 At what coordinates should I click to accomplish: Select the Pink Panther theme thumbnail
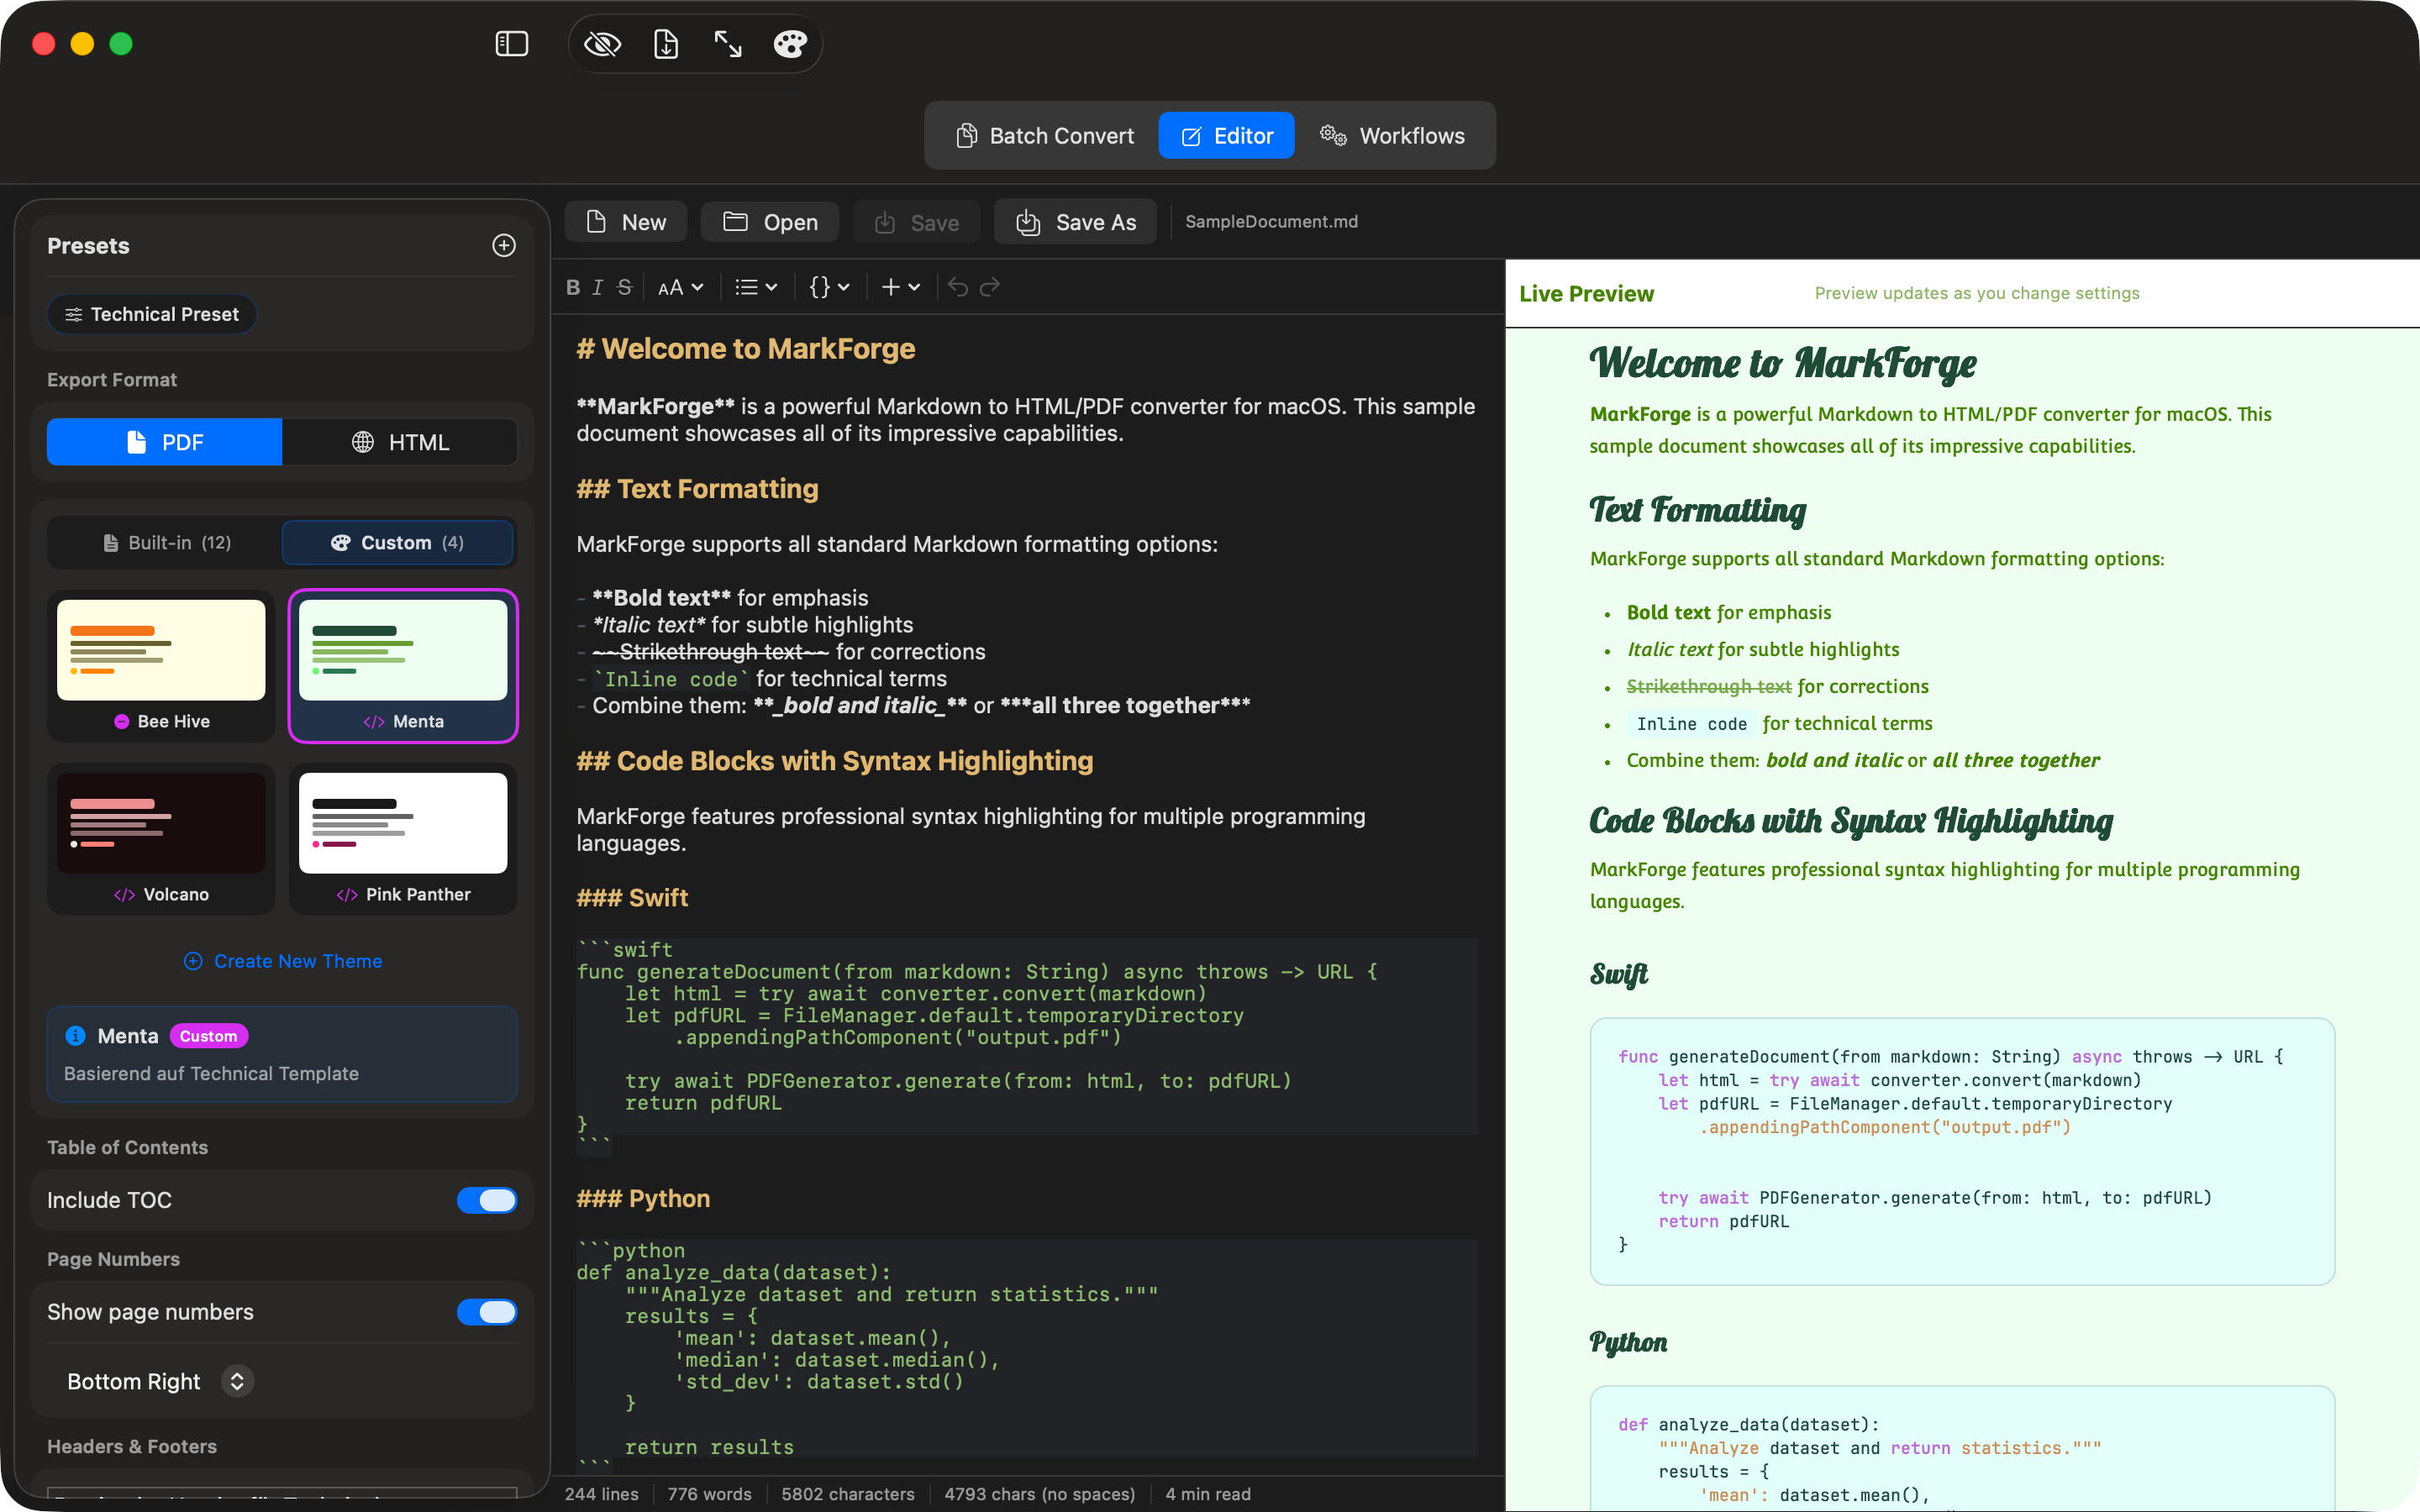coord(403,839)
